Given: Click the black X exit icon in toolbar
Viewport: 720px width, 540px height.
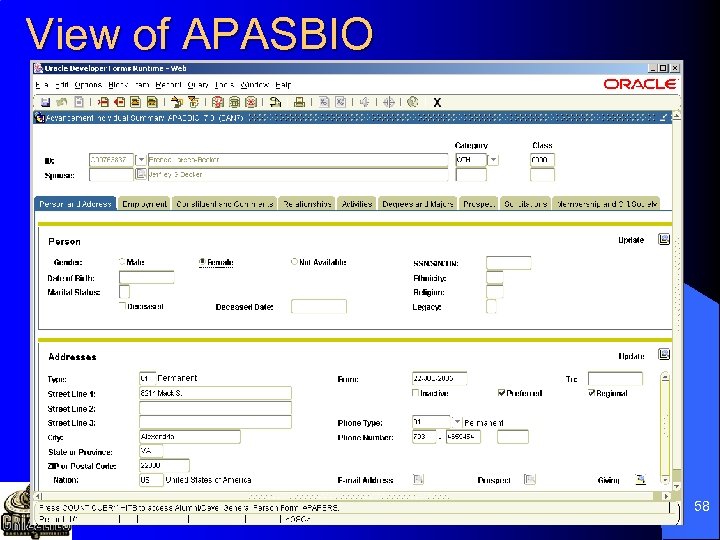Looking at the screenshot, I should tap(437, 102).
